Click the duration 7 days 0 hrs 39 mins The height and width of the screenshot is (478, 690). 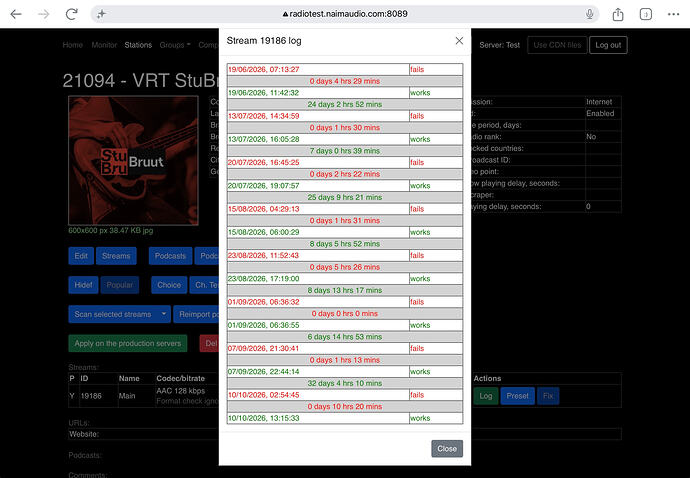tap(345, 151)
